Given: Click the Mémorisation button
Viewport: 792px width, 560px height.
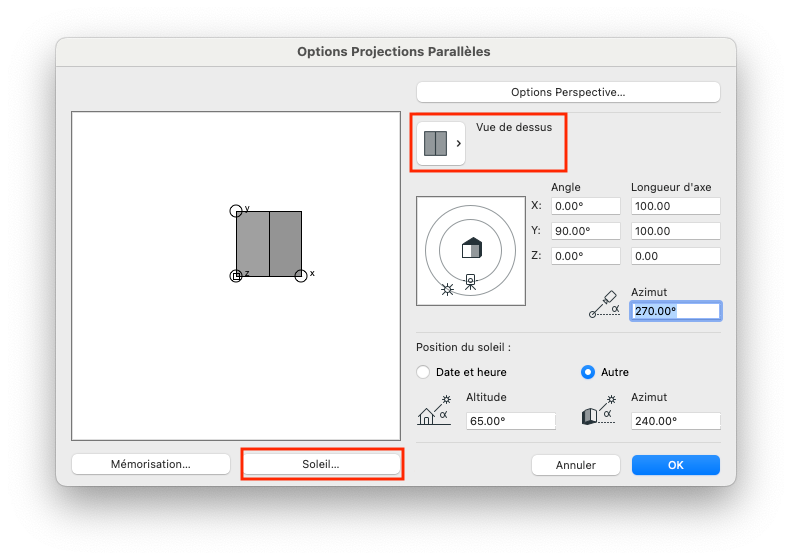Looking at the screenshot, I should [151, 464].
